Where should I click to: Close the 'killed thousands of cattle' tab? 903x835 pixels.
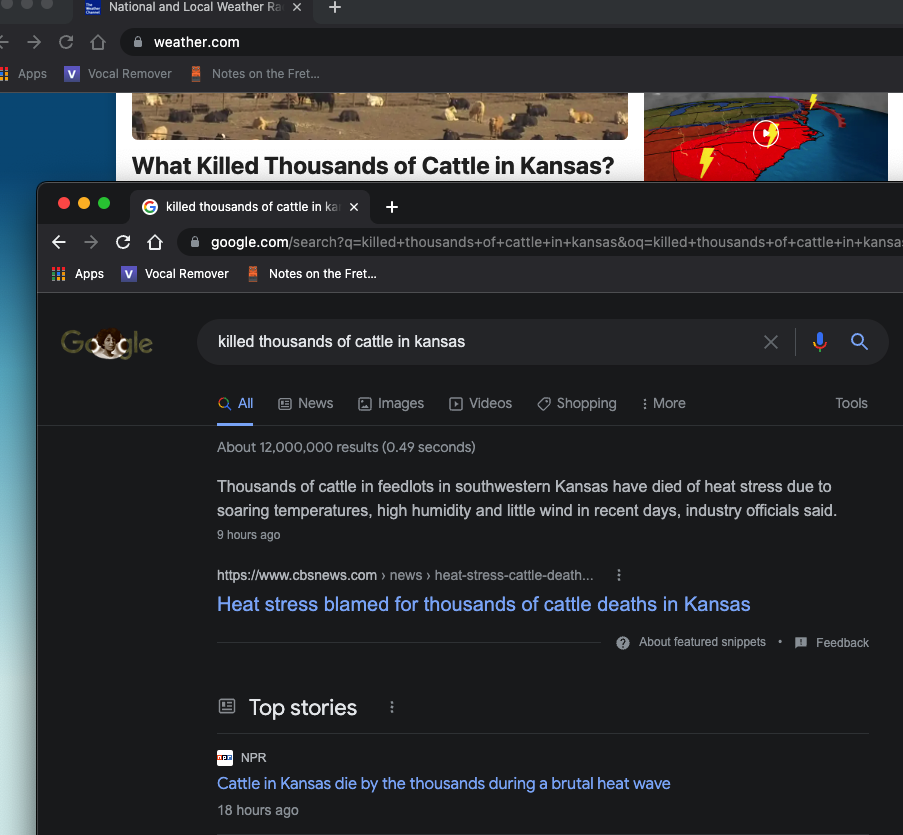[354, 207]
